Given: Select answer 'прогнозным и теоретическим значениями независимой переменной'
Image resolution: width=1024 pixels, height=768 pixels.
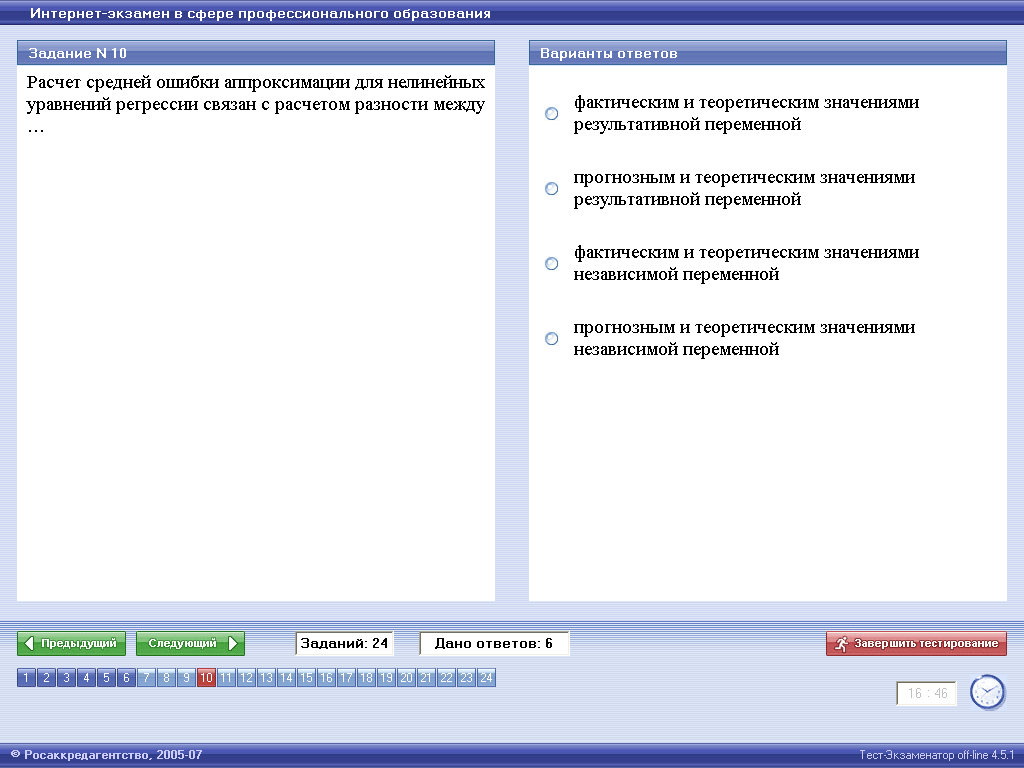Looking at the screenshot, I should (552, 339).
